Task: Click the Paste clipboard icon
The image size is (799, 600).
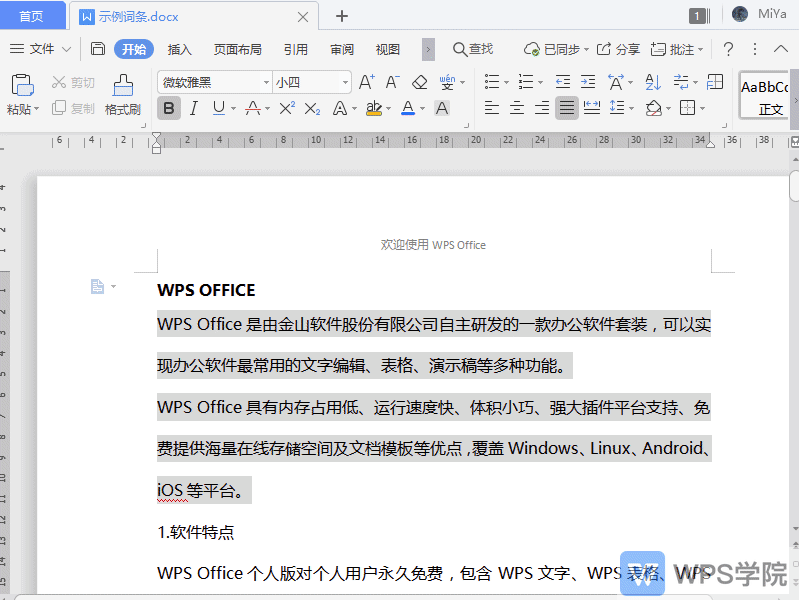Action: pyautogui.click(x=22, y=85)
